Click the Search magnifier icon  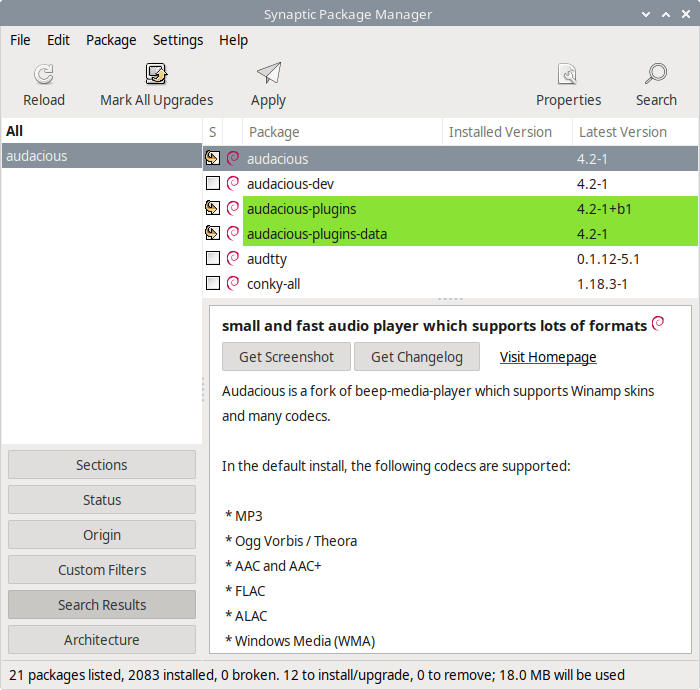656,74
